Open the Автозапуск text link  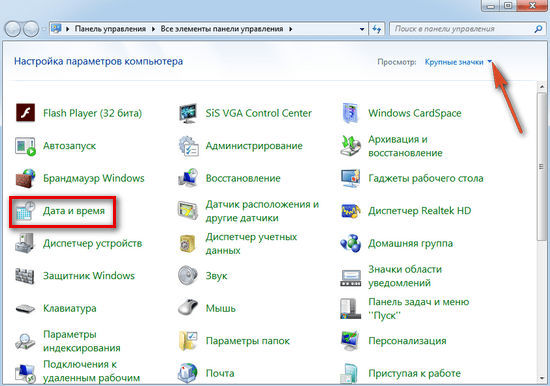pos(69,146)
